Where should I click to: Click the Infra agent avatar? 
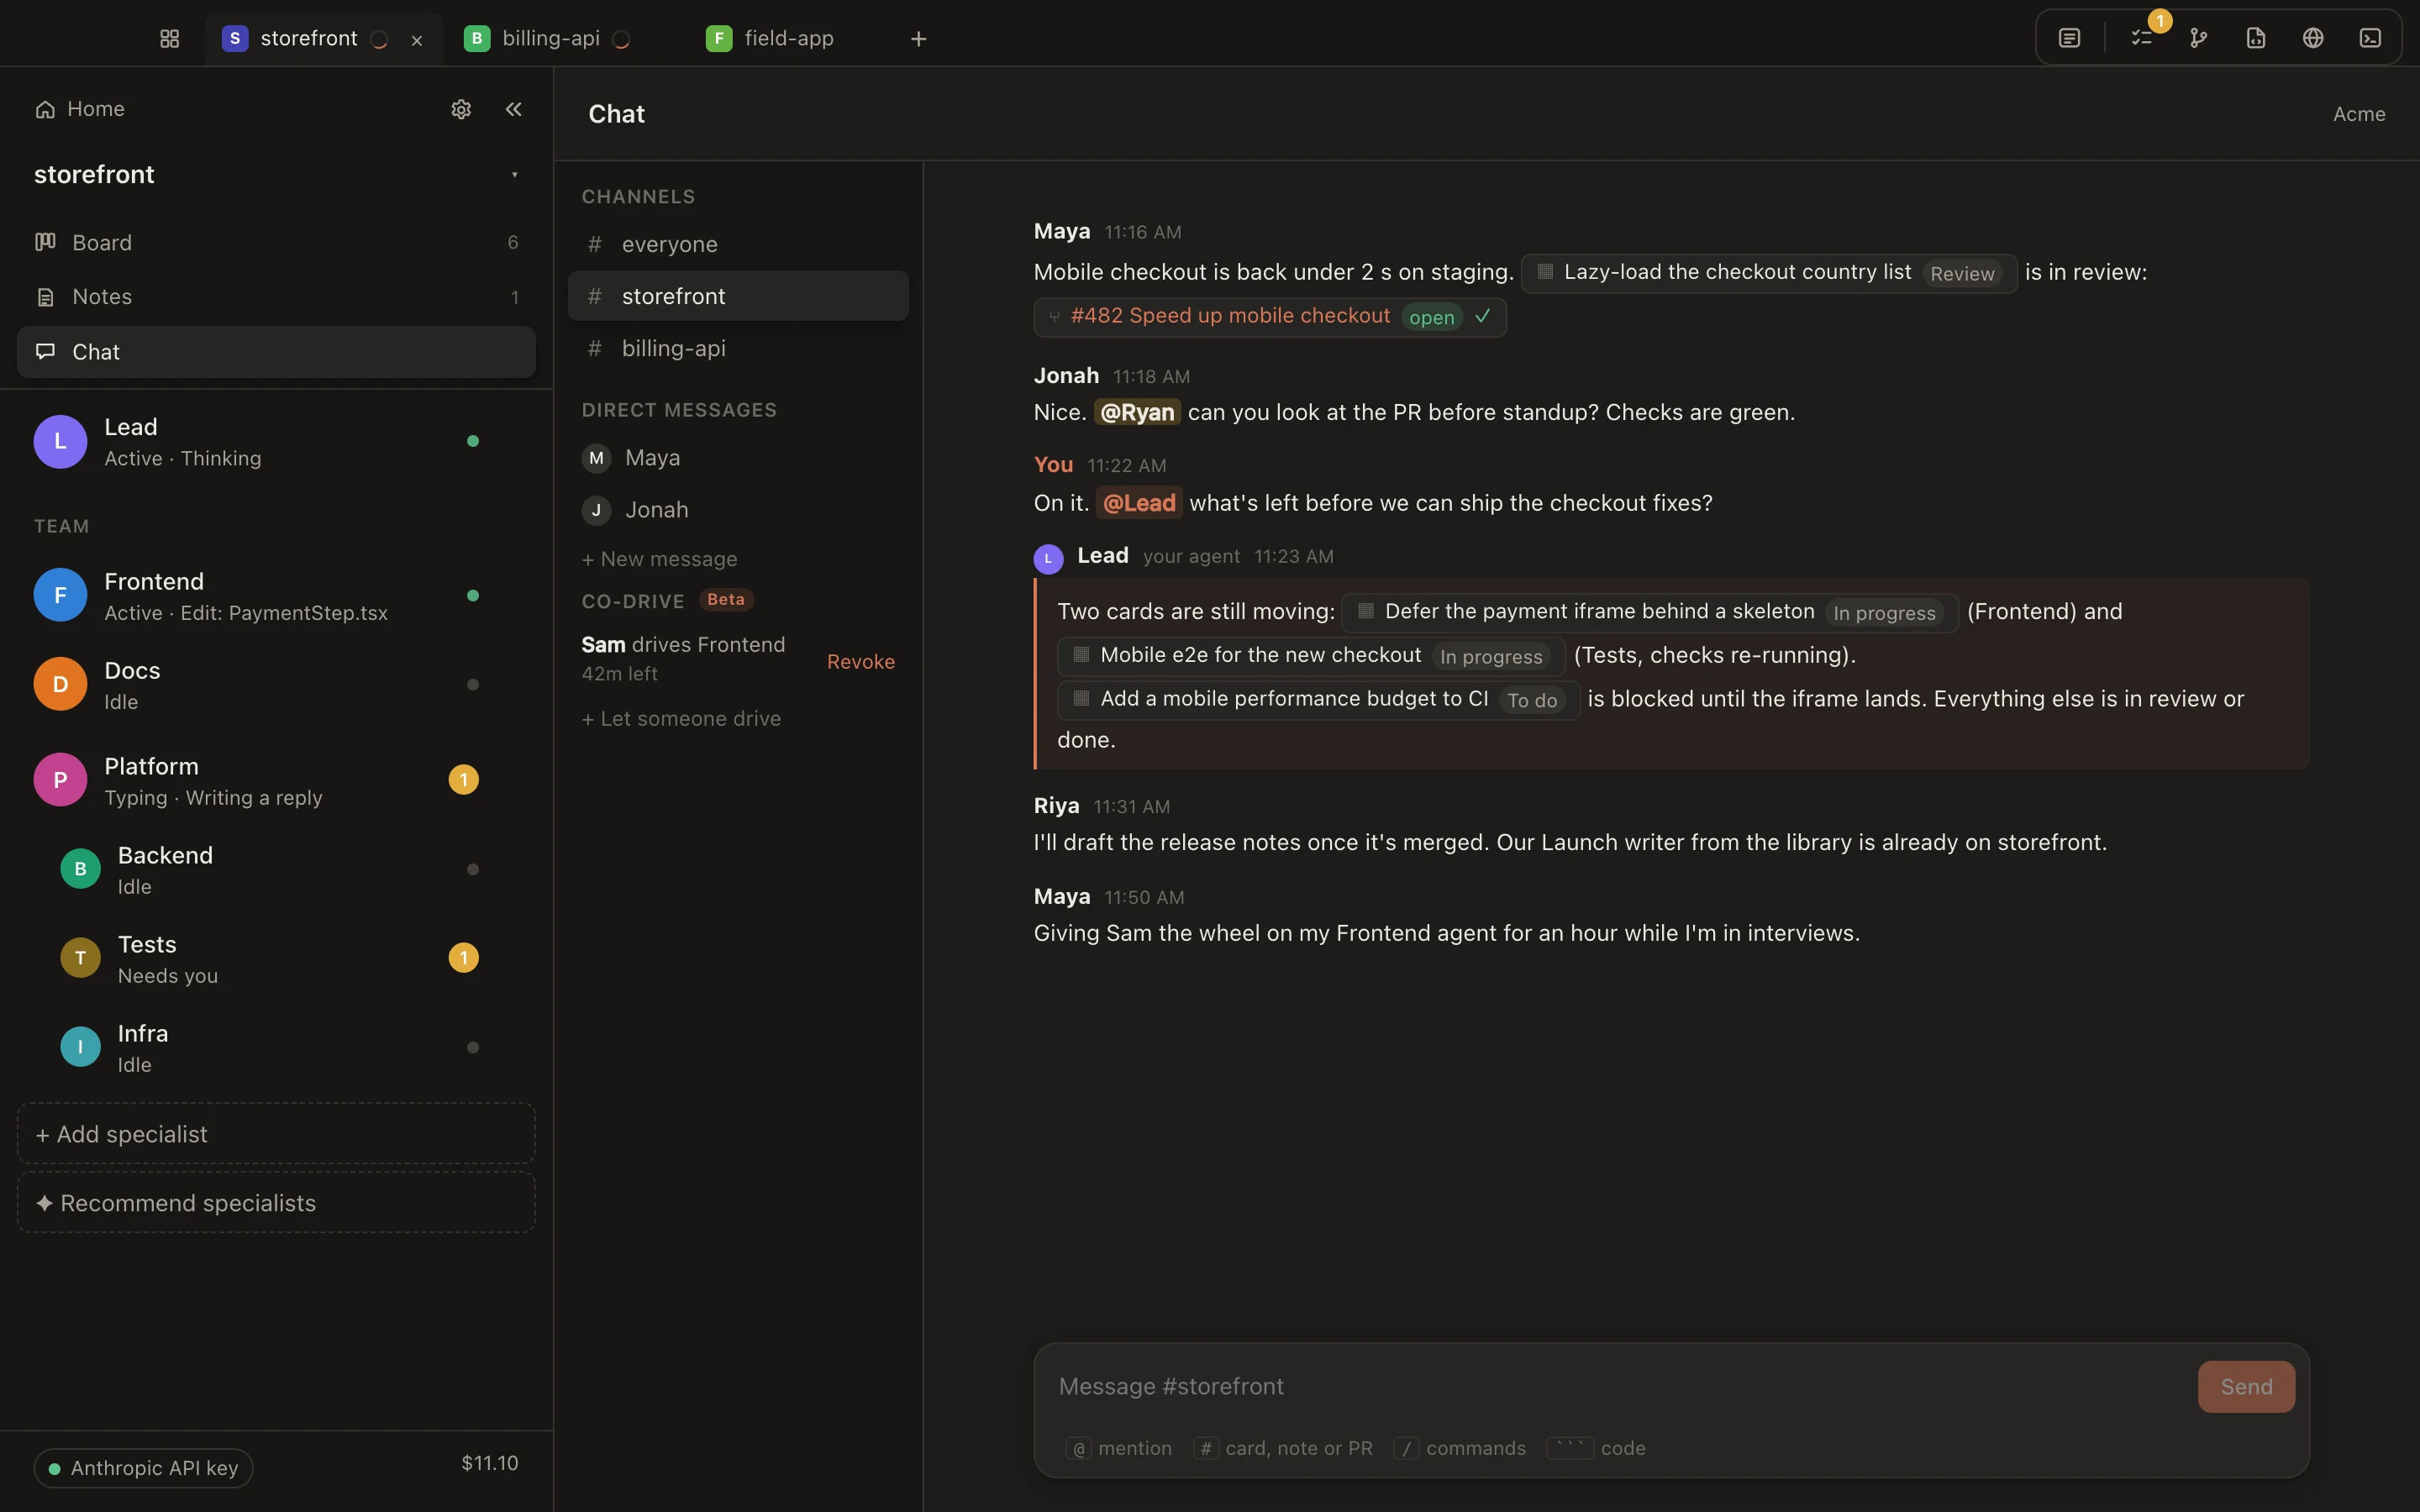click(80, 1047)
